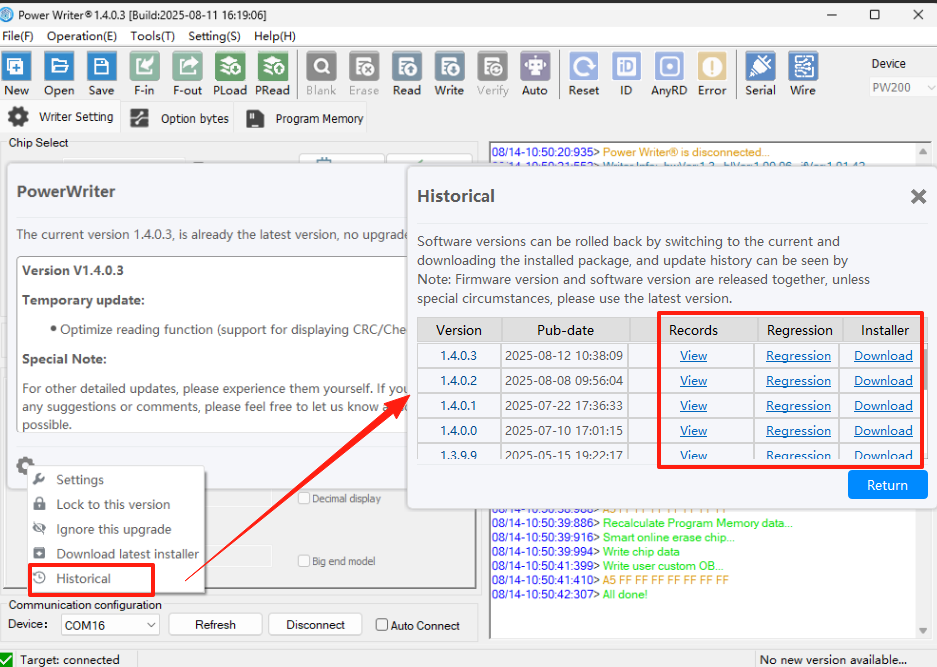
Task: Click Regression link for version 1.4.0.1
Action: pyautogui.click(x=798, y=406)
